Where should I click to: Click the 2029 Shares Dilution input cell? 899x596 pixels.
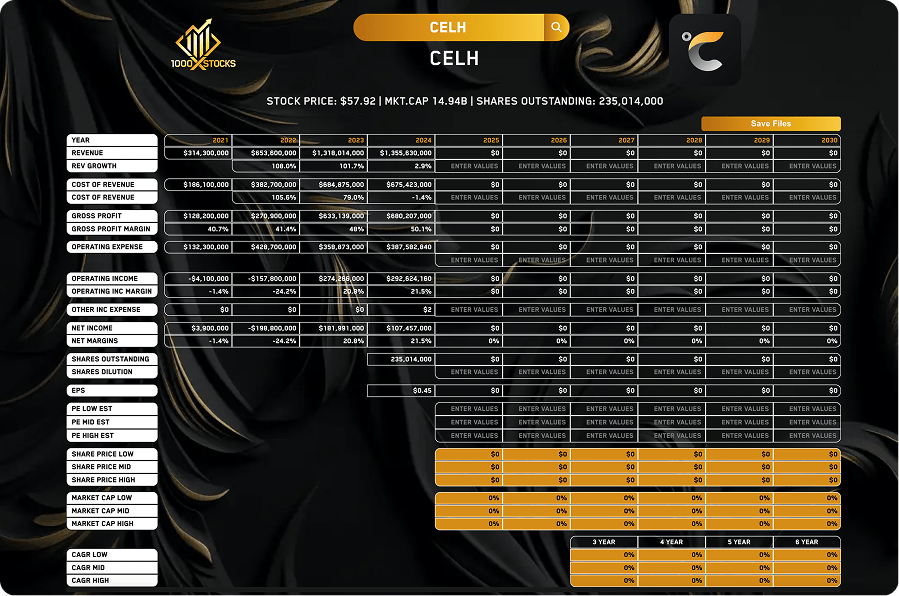point(739,372)
